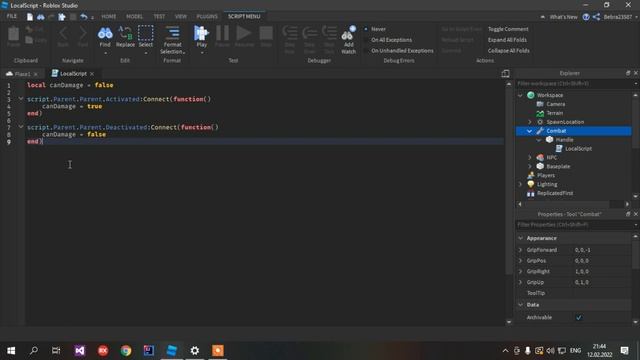Open Chrome from the taskbar
The image size is (640, 360).
point(126,351)
